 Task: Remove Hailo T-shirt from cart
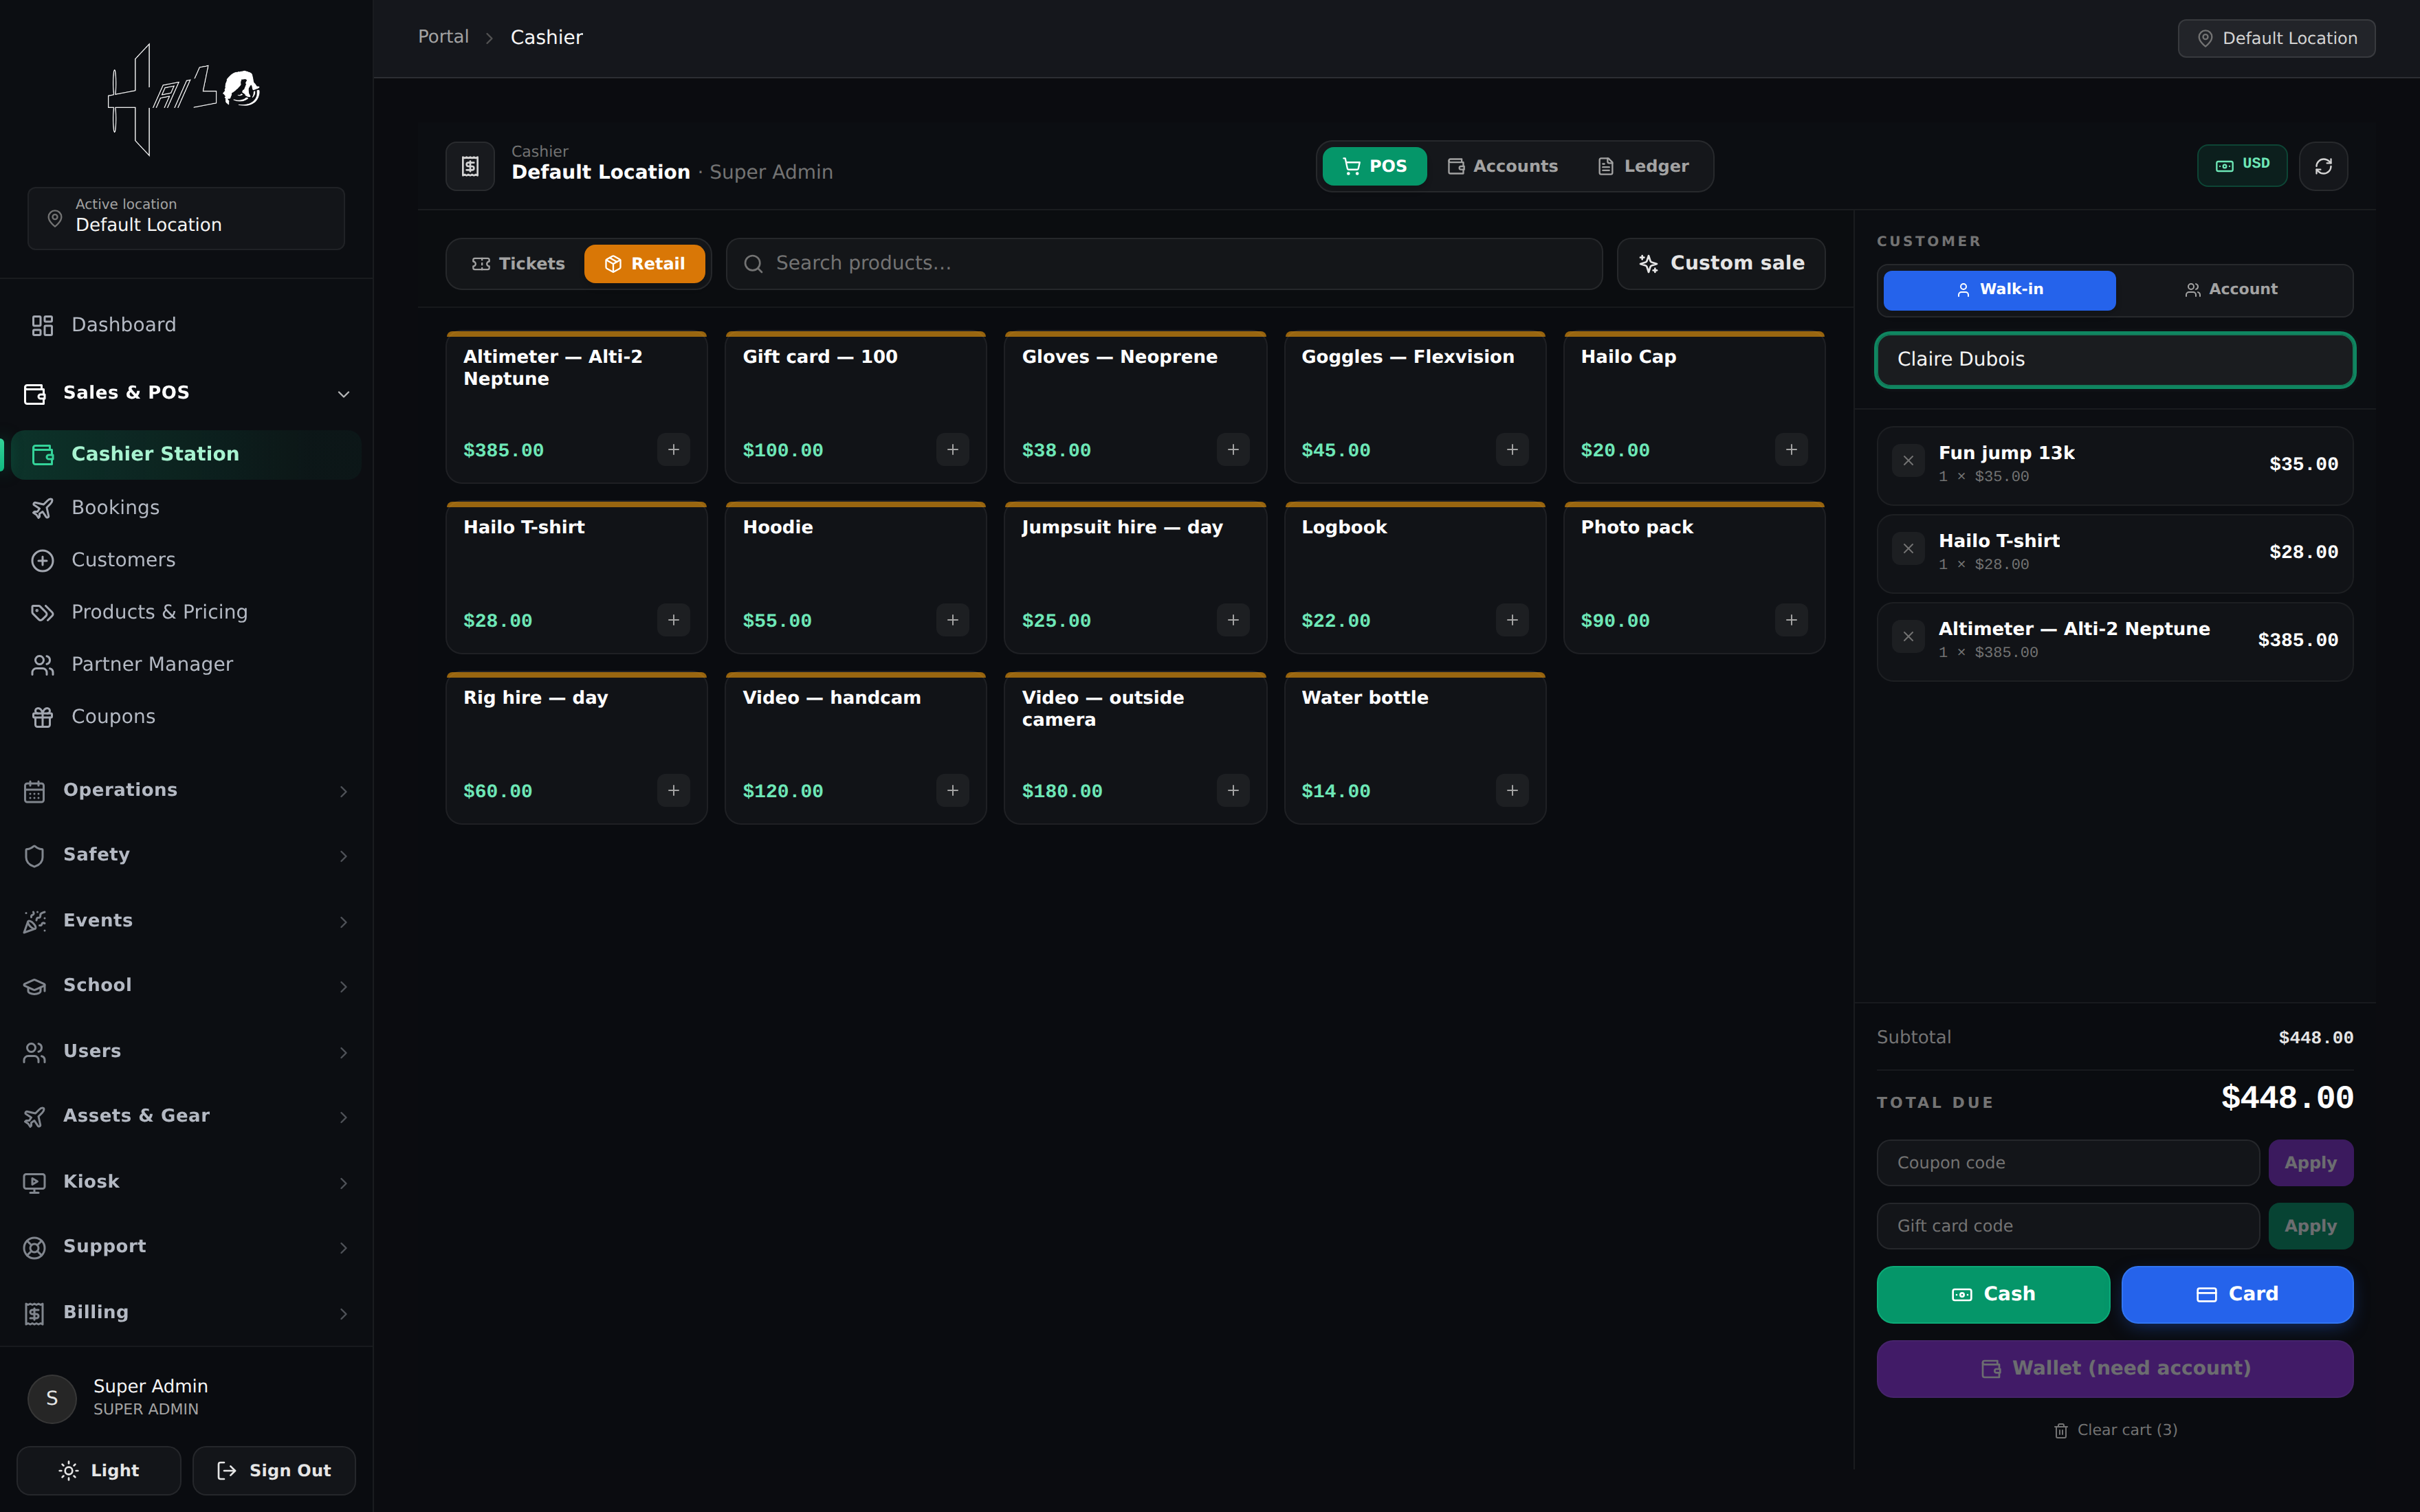(x=1908, y=549)
